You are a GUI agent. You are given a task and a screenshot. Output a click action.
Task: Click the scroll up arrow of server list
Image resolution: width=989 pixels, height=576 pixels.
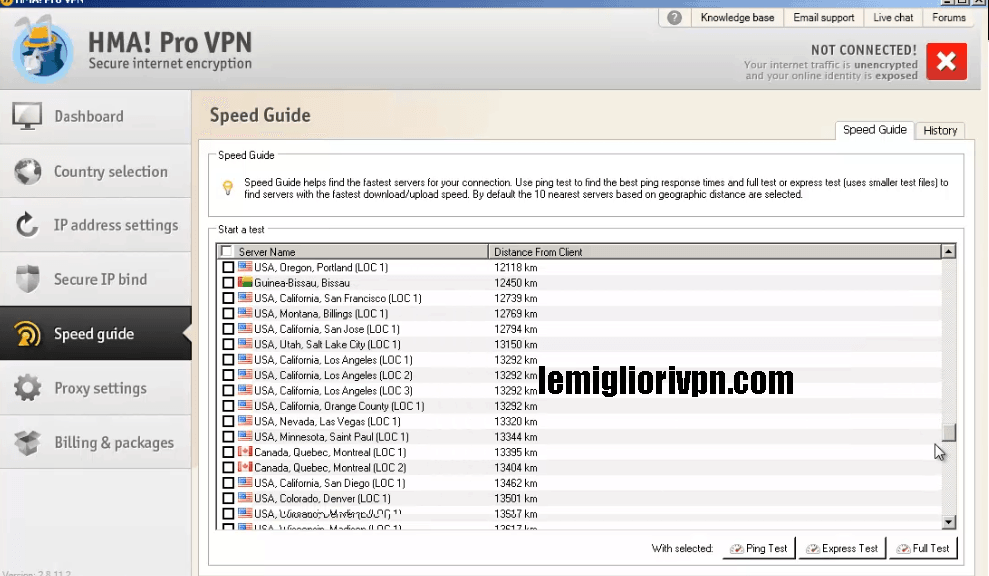pos(949,251)
